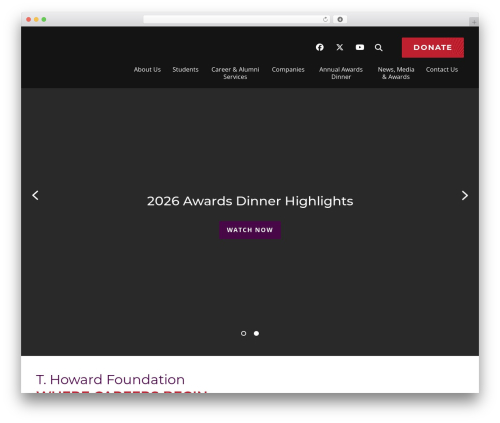500x423 pixels.
Task: Click the red DONATE button
Action: pos(433,48)
